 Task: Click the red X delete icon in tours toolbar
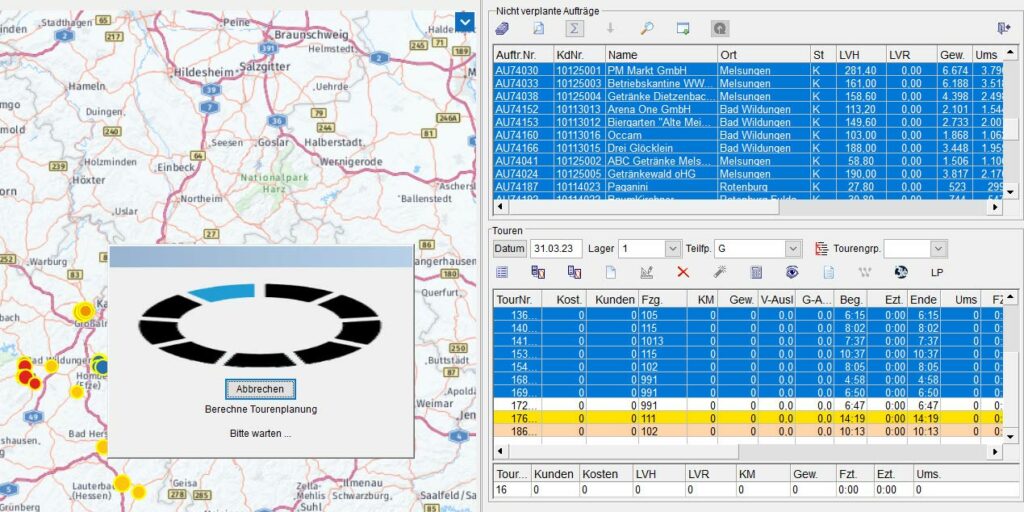(683, 272)
